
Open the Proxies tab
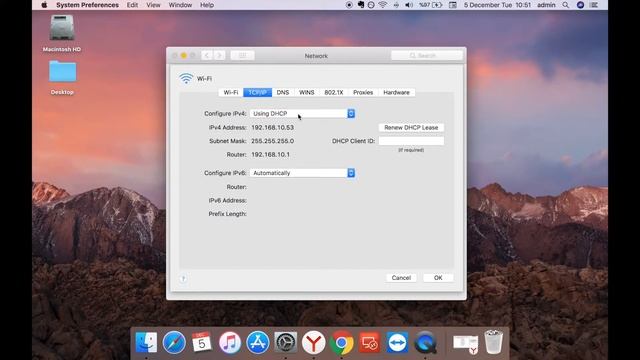click(x=363, y=92)
